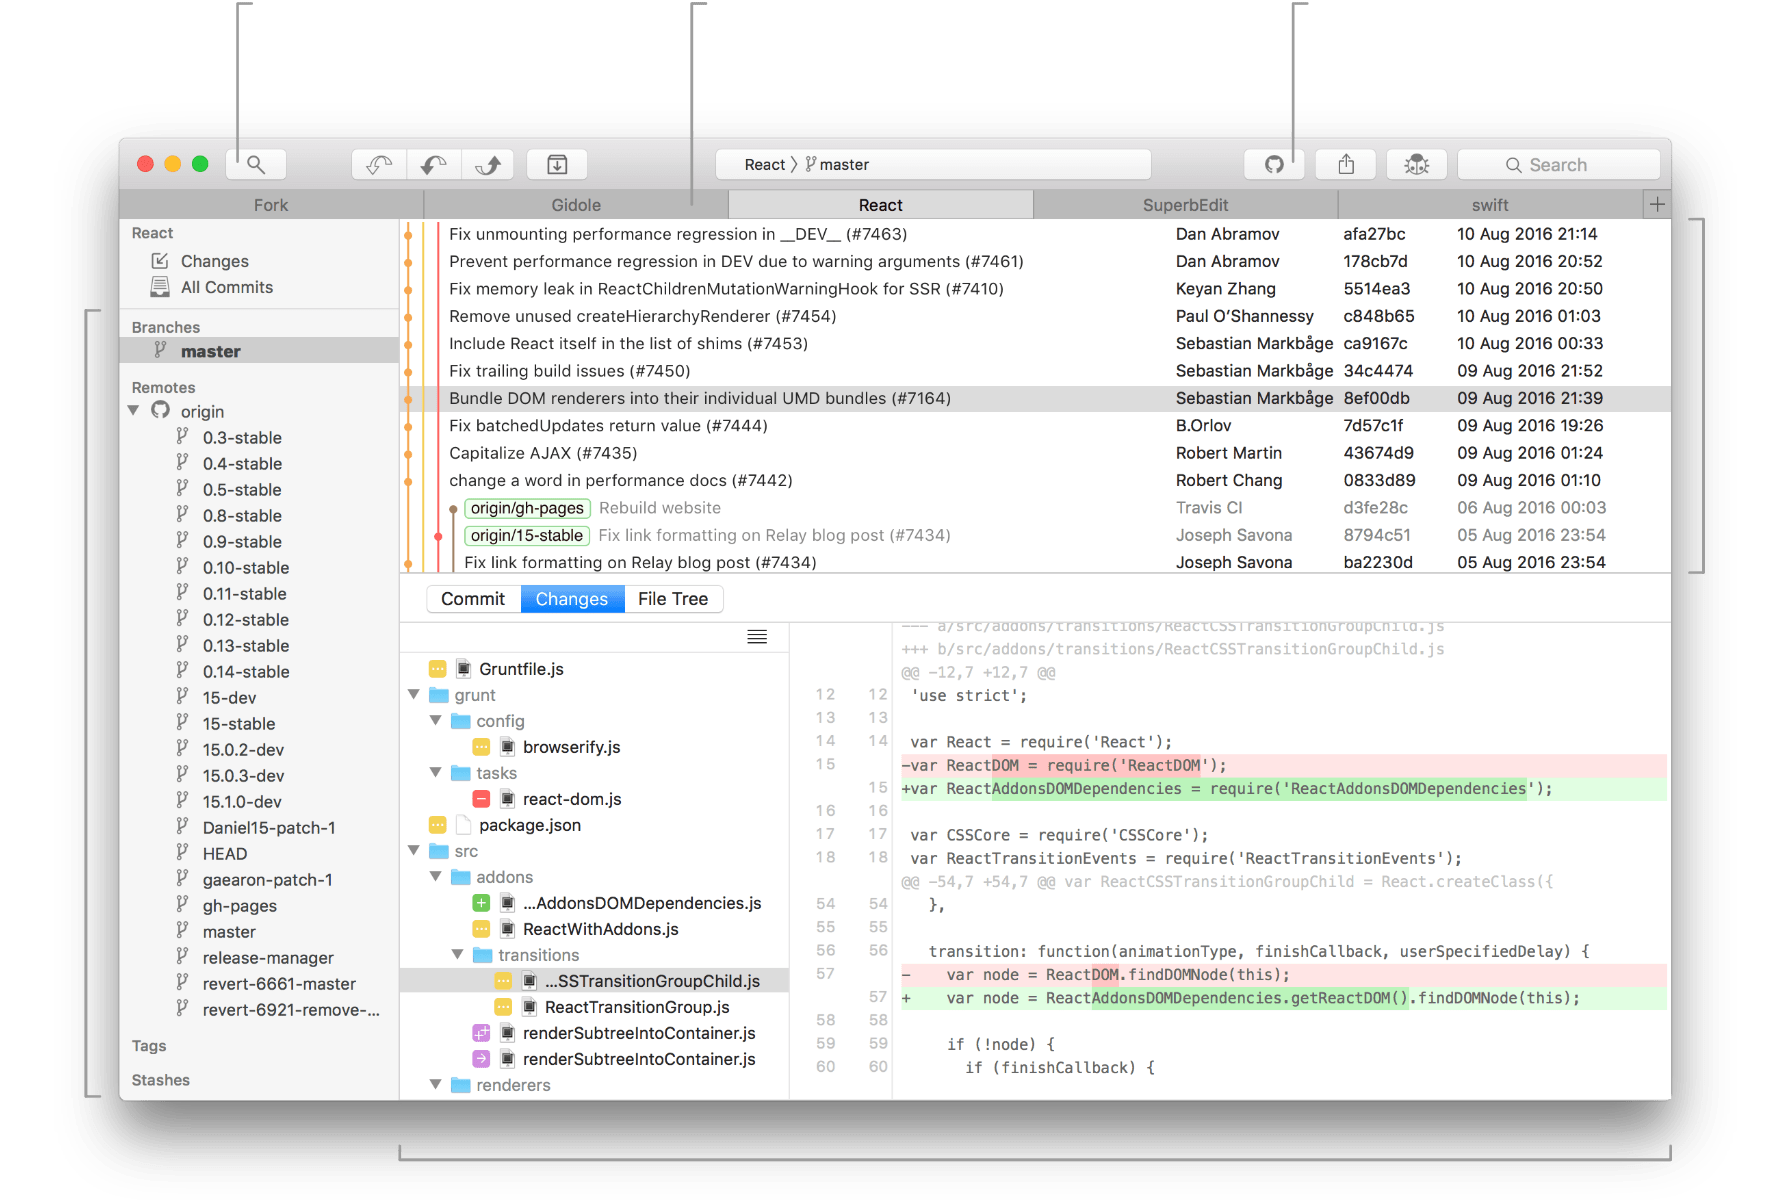The image size is (1780, 1200).
Task: Select the master branch under Branches
Action: (259, 350)
